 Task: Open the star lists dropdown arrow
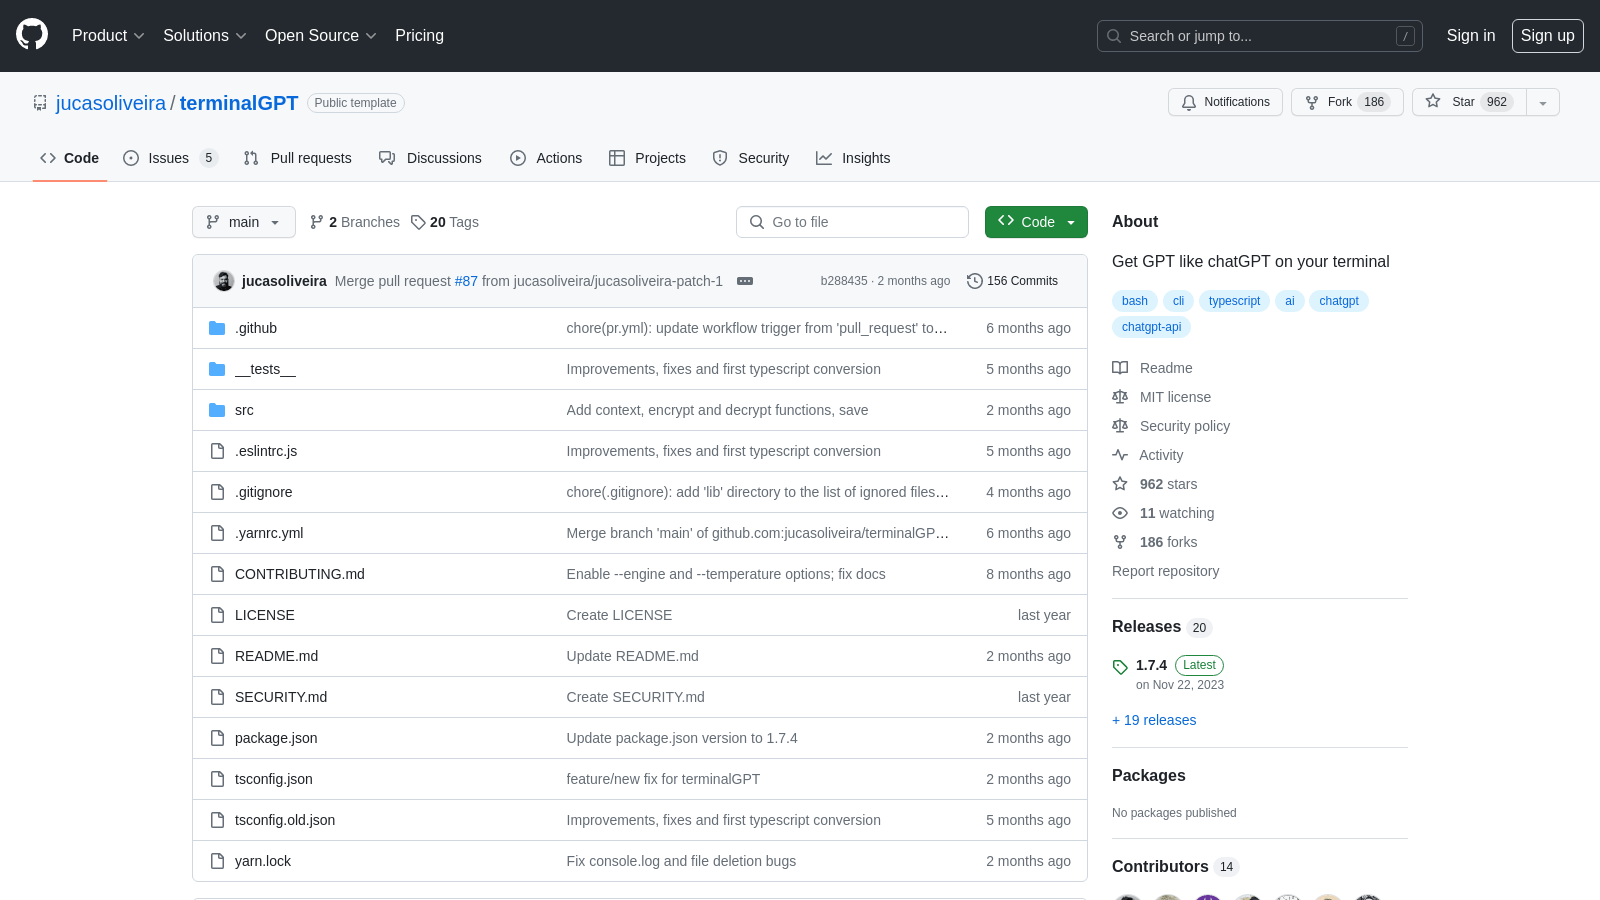pos(1543,102)
